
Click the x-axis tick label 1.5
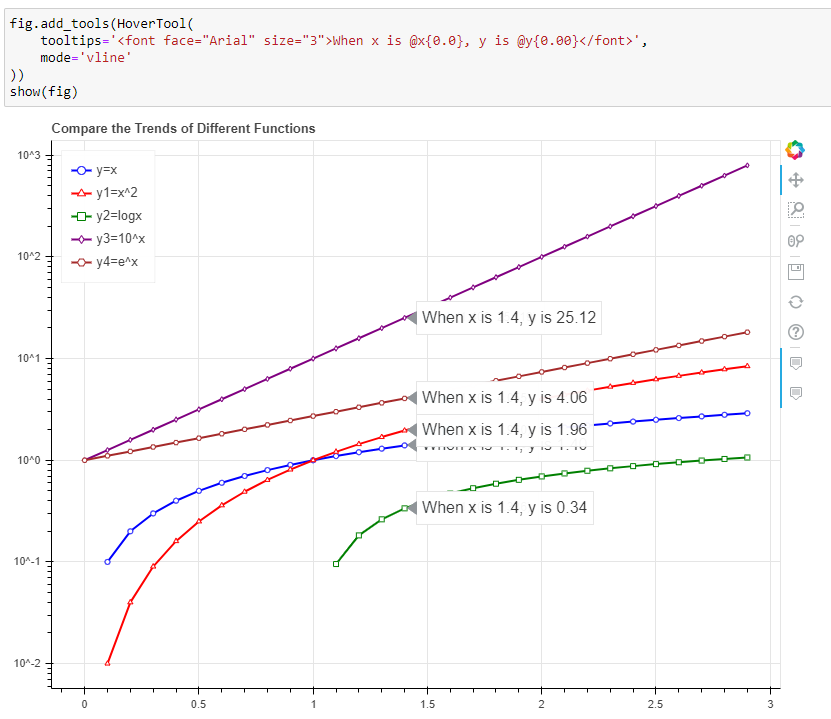click(x=428, y=704)
